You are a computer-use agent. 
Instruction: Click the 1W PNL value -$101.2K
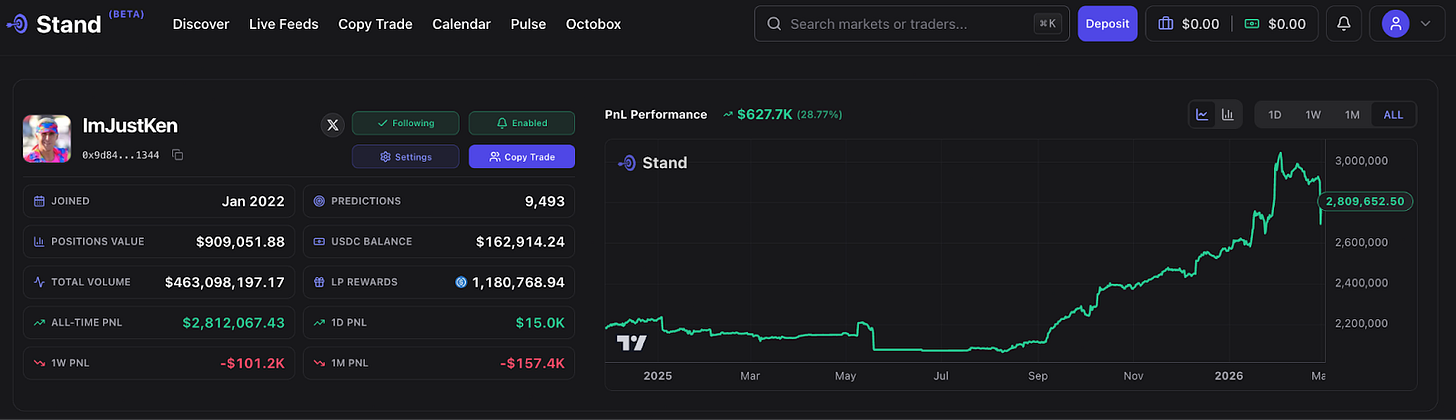[x=253, y=362]
